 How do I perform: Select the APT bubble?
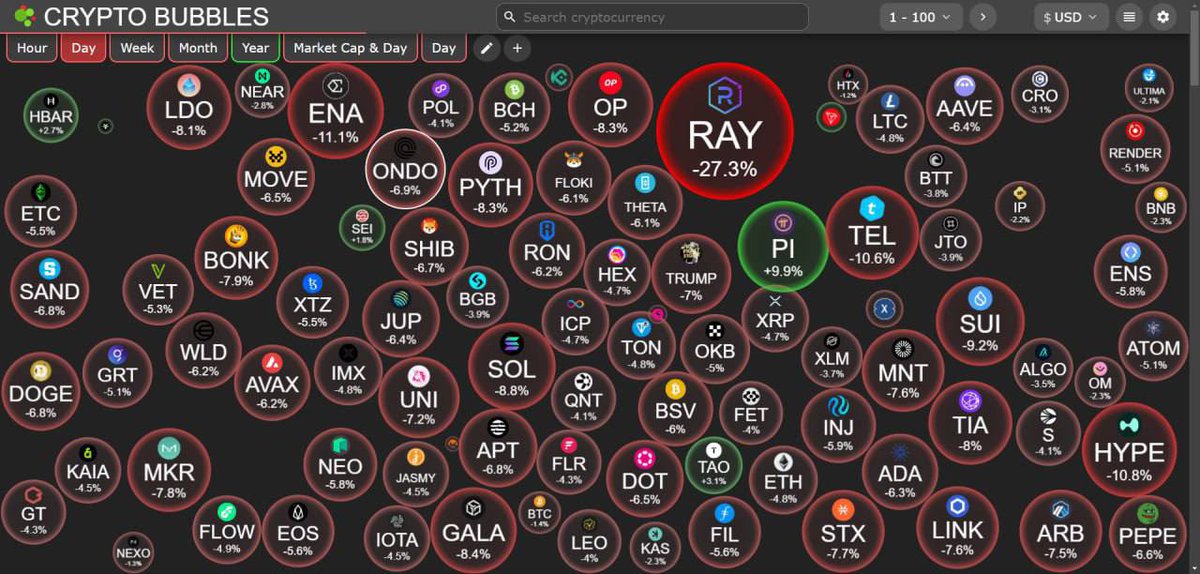pos(497,447)
